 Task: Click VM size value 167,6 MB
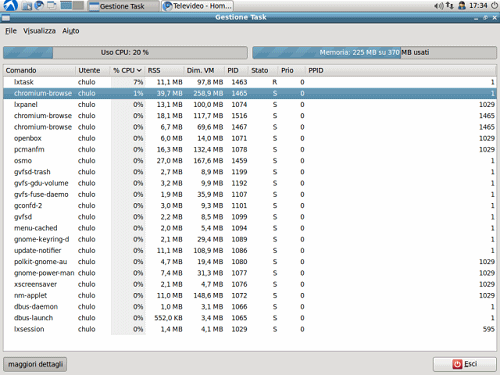(208, 161)
